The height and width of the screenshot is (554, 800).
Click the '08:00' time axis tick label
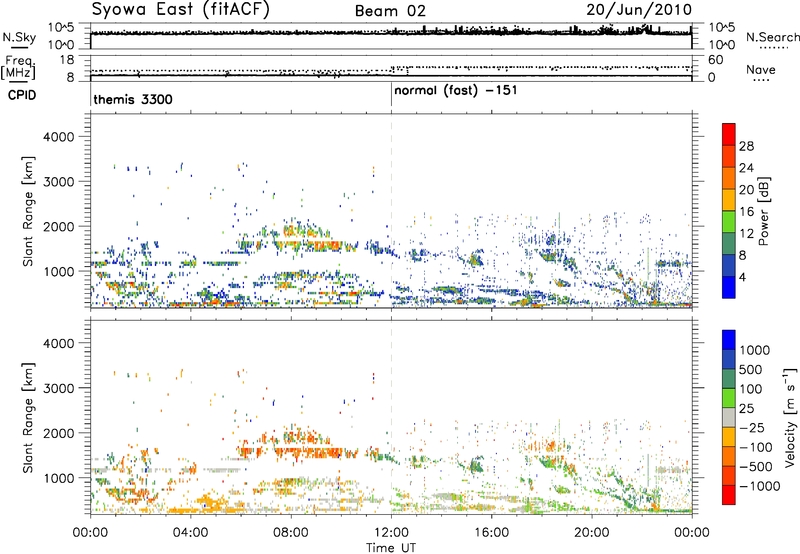(x=291, y=532)
